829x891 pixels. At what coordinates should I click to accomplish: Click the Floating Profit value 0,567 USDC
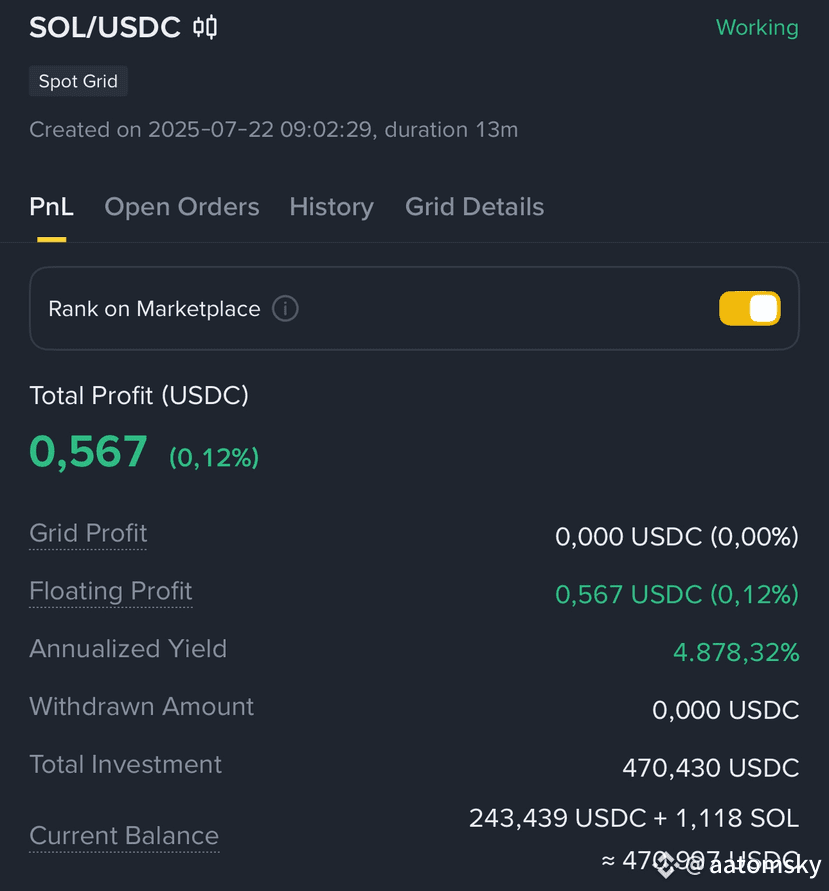pyautogui.click(x=677, y=594)
